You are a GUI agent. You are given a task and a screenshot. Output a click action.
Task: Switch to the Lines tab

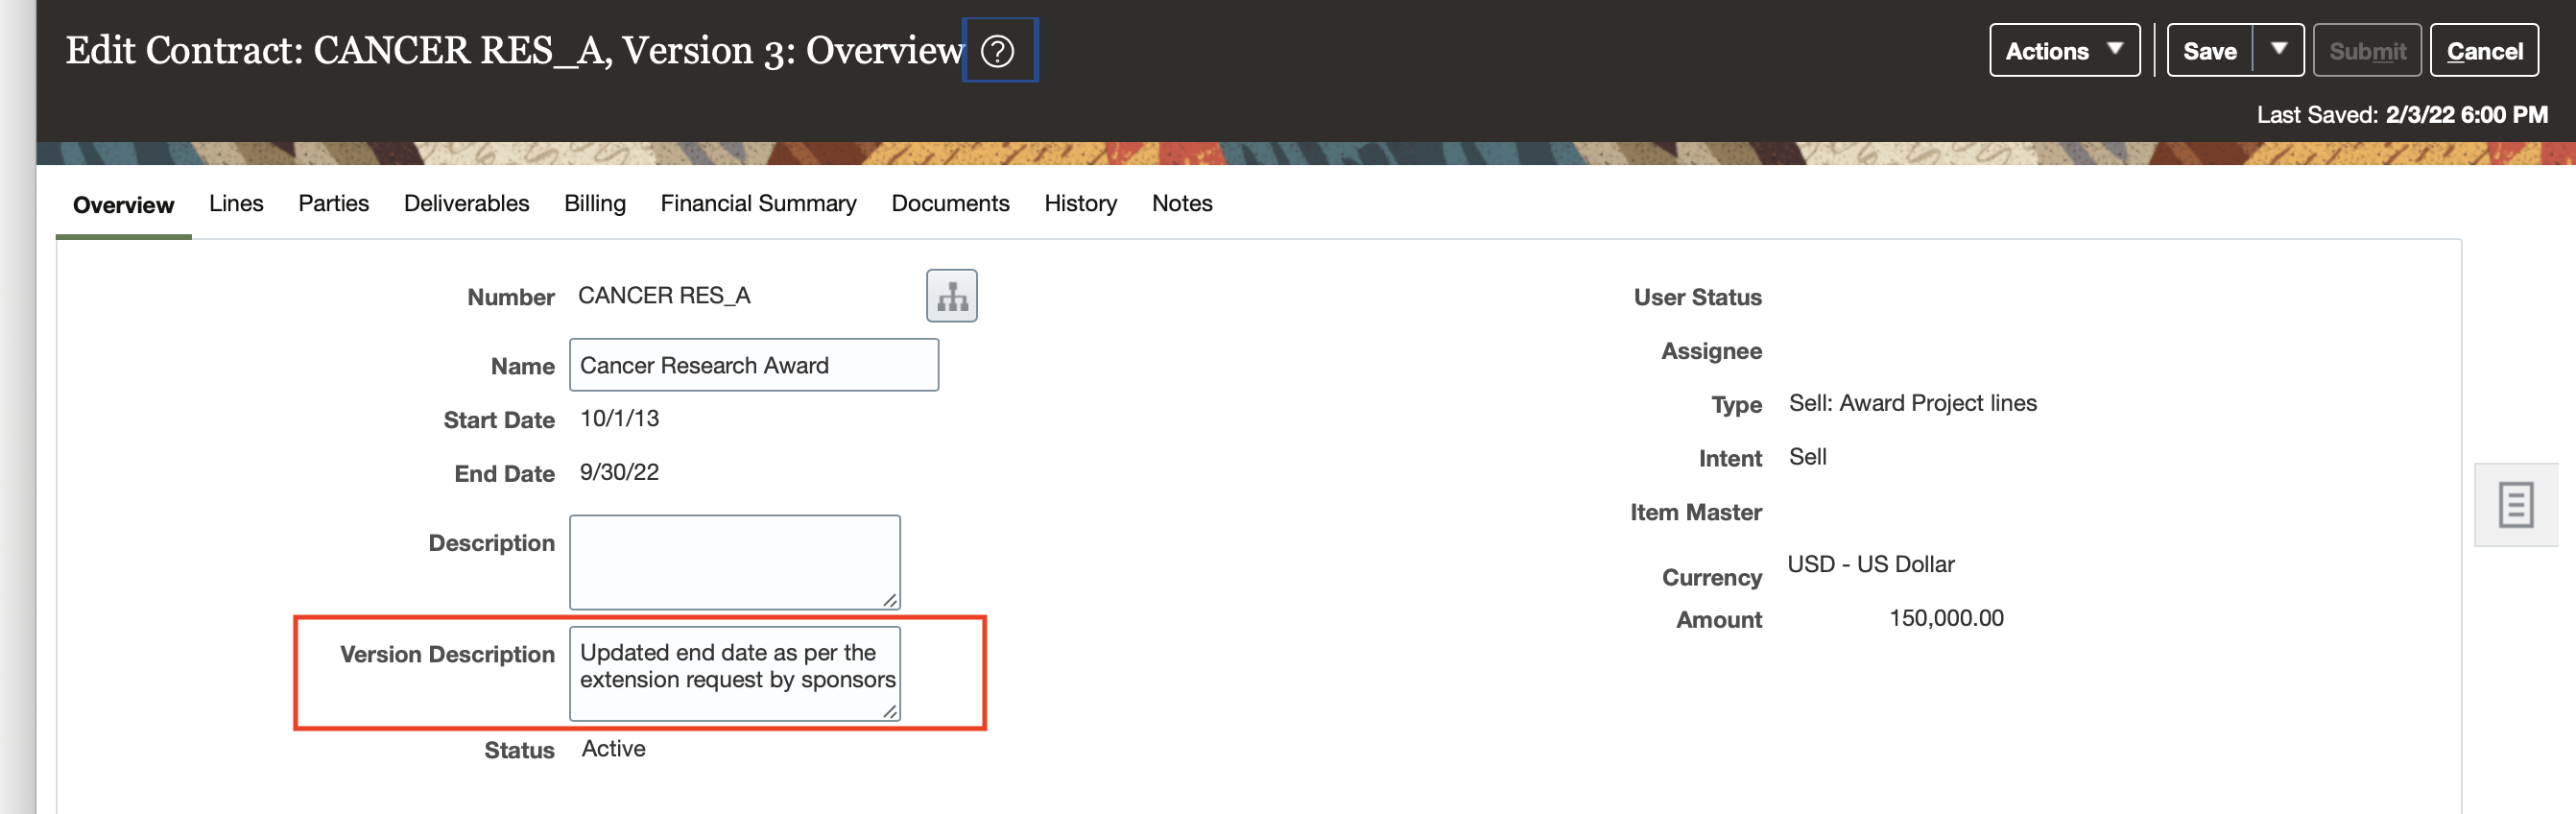click(236, 203)
